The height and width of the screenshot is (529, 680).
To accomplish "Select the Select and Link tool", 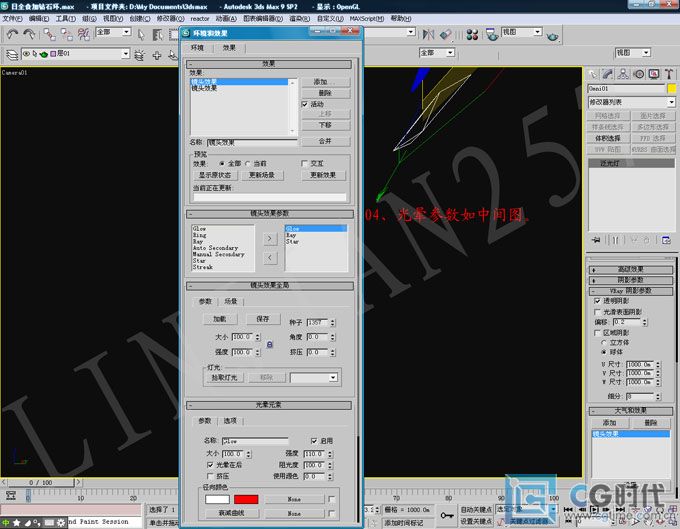I will pyautogui.click(x=49, y=34).
